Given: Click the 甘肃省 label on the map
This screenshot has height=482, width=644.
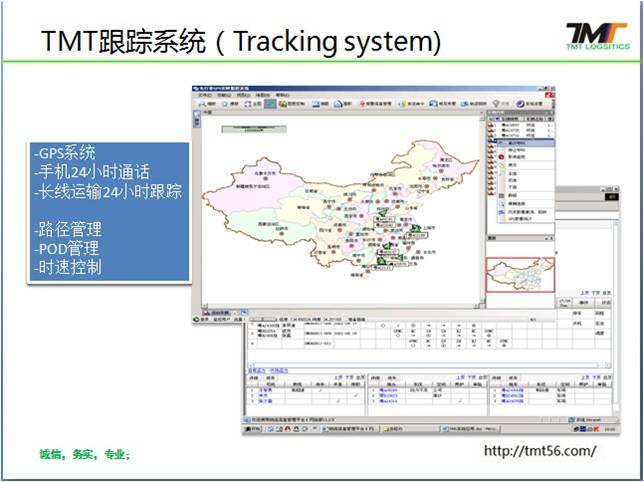Looking at the screenshot, I should point(310,191).
